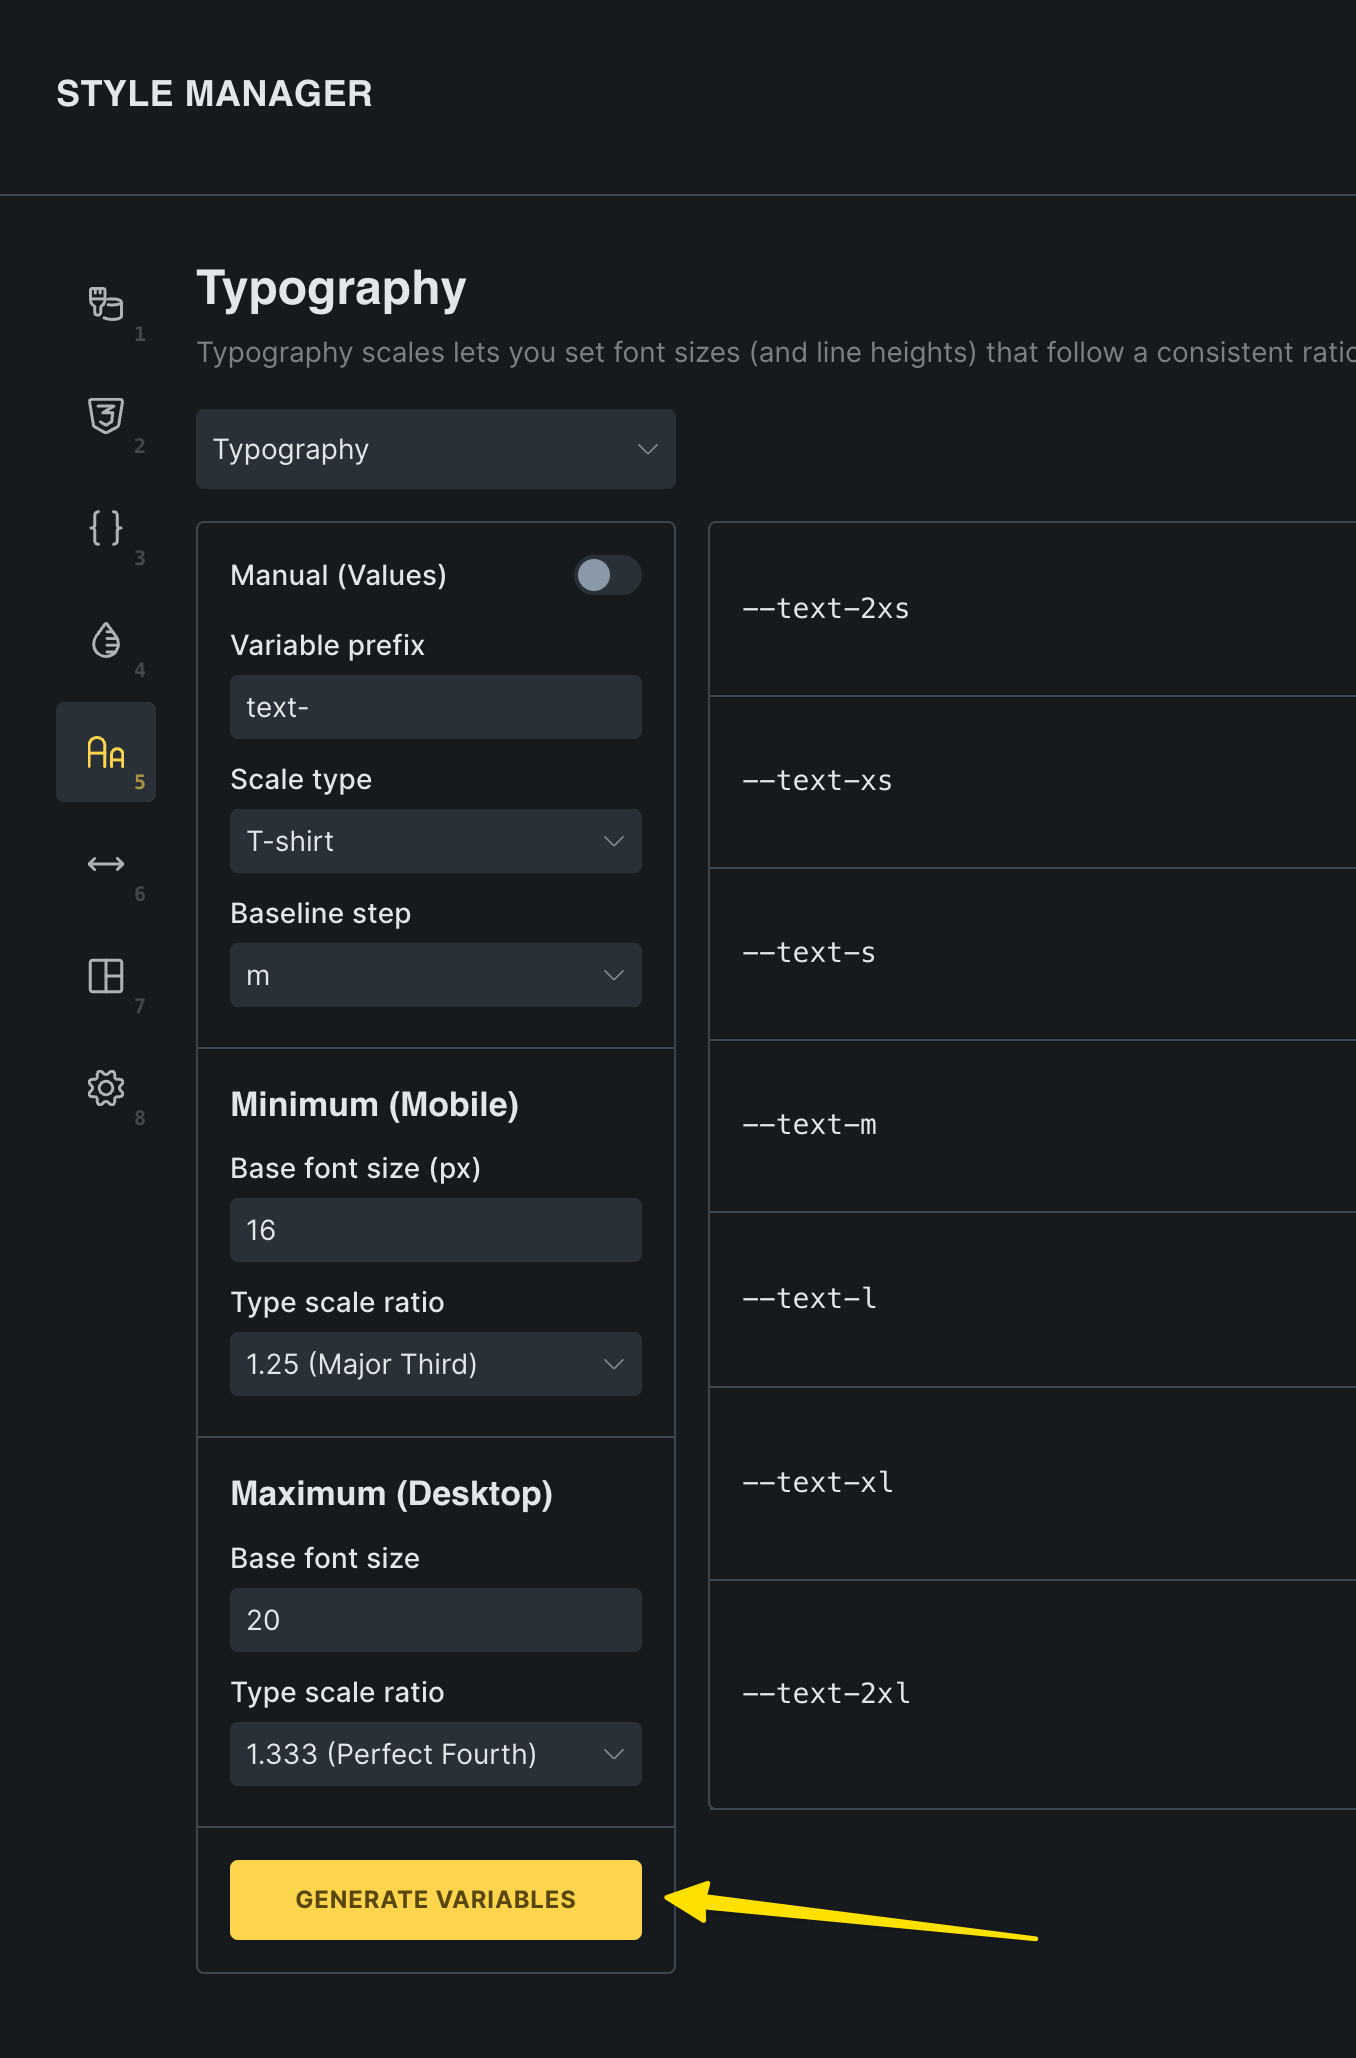Open the curly braces variables icon
1356x2058 pixels.
point(106,528)
